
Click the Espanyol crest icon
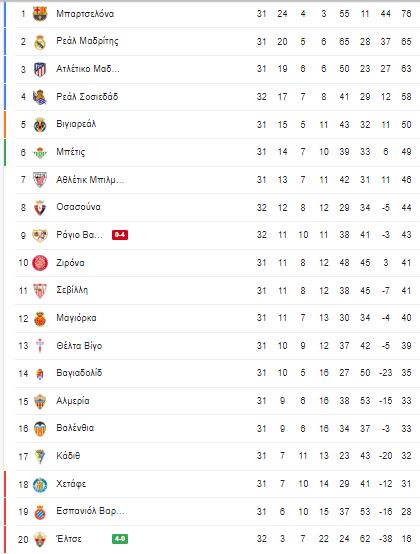tap(40, 512)
